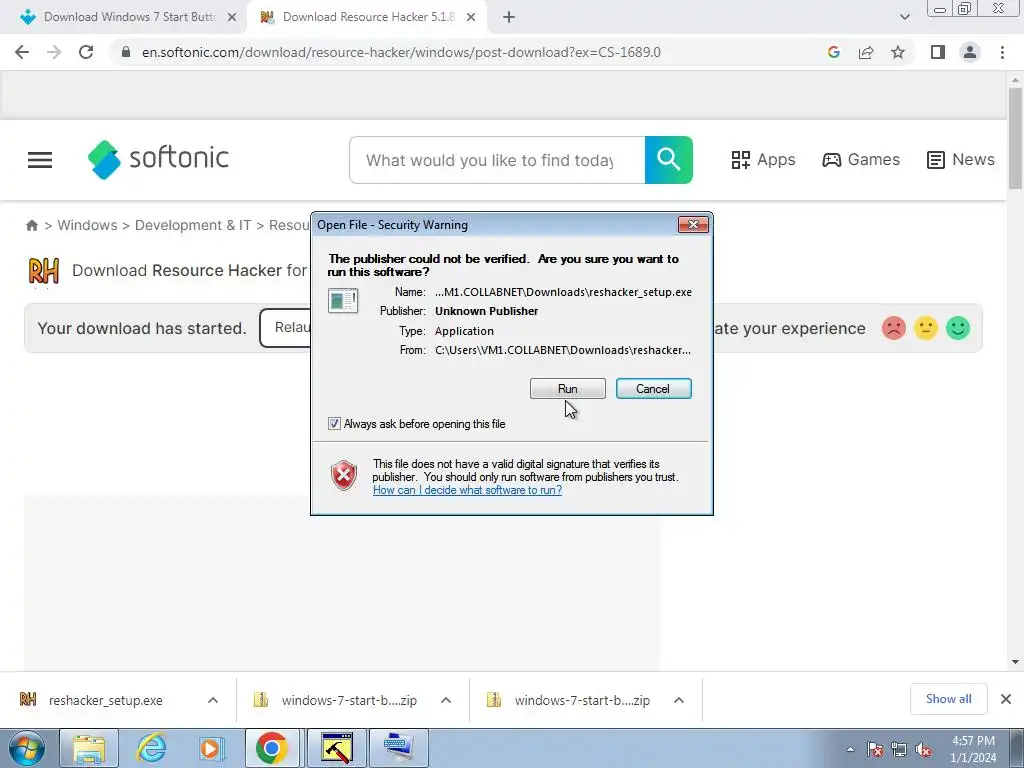Open the Development & IT breadcrumb link
The image size is (1024, 768).
[x=193, y=225]
